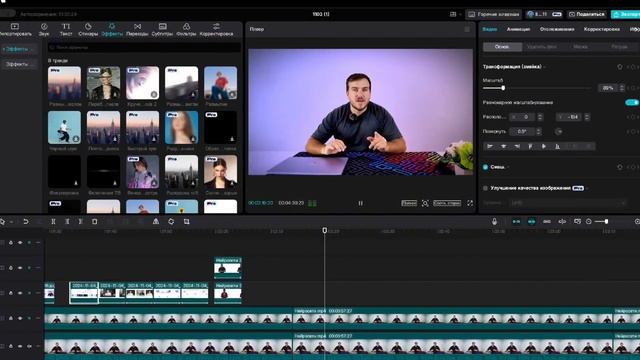Switch to the Adjustment tab in inspector

[x=602, y=29]
